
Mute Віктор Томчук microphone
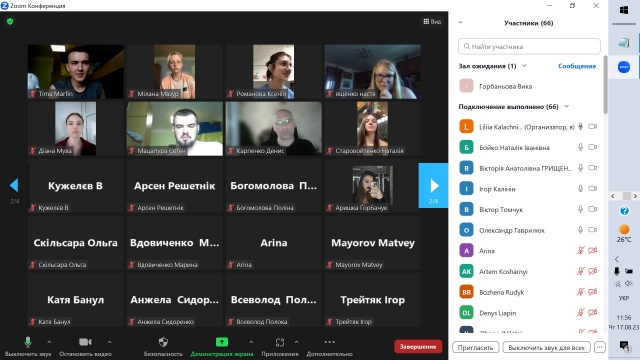[580, 209]
